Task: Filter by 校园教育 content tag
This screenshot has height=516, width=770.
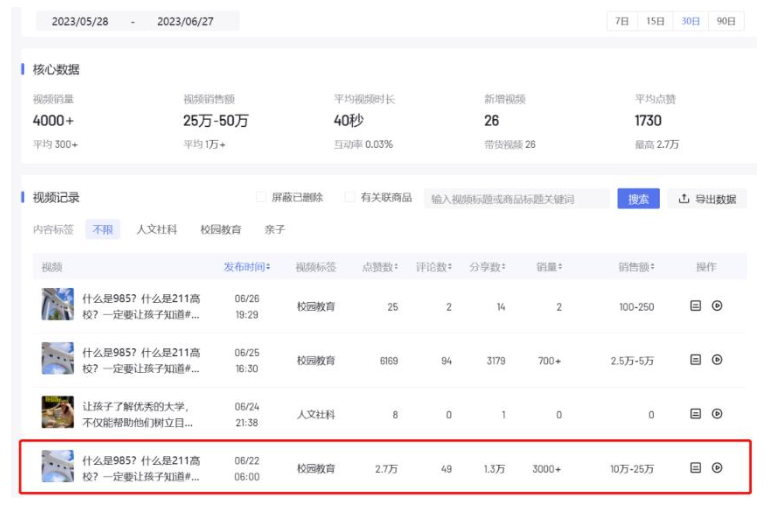Action: pos(221,230)
